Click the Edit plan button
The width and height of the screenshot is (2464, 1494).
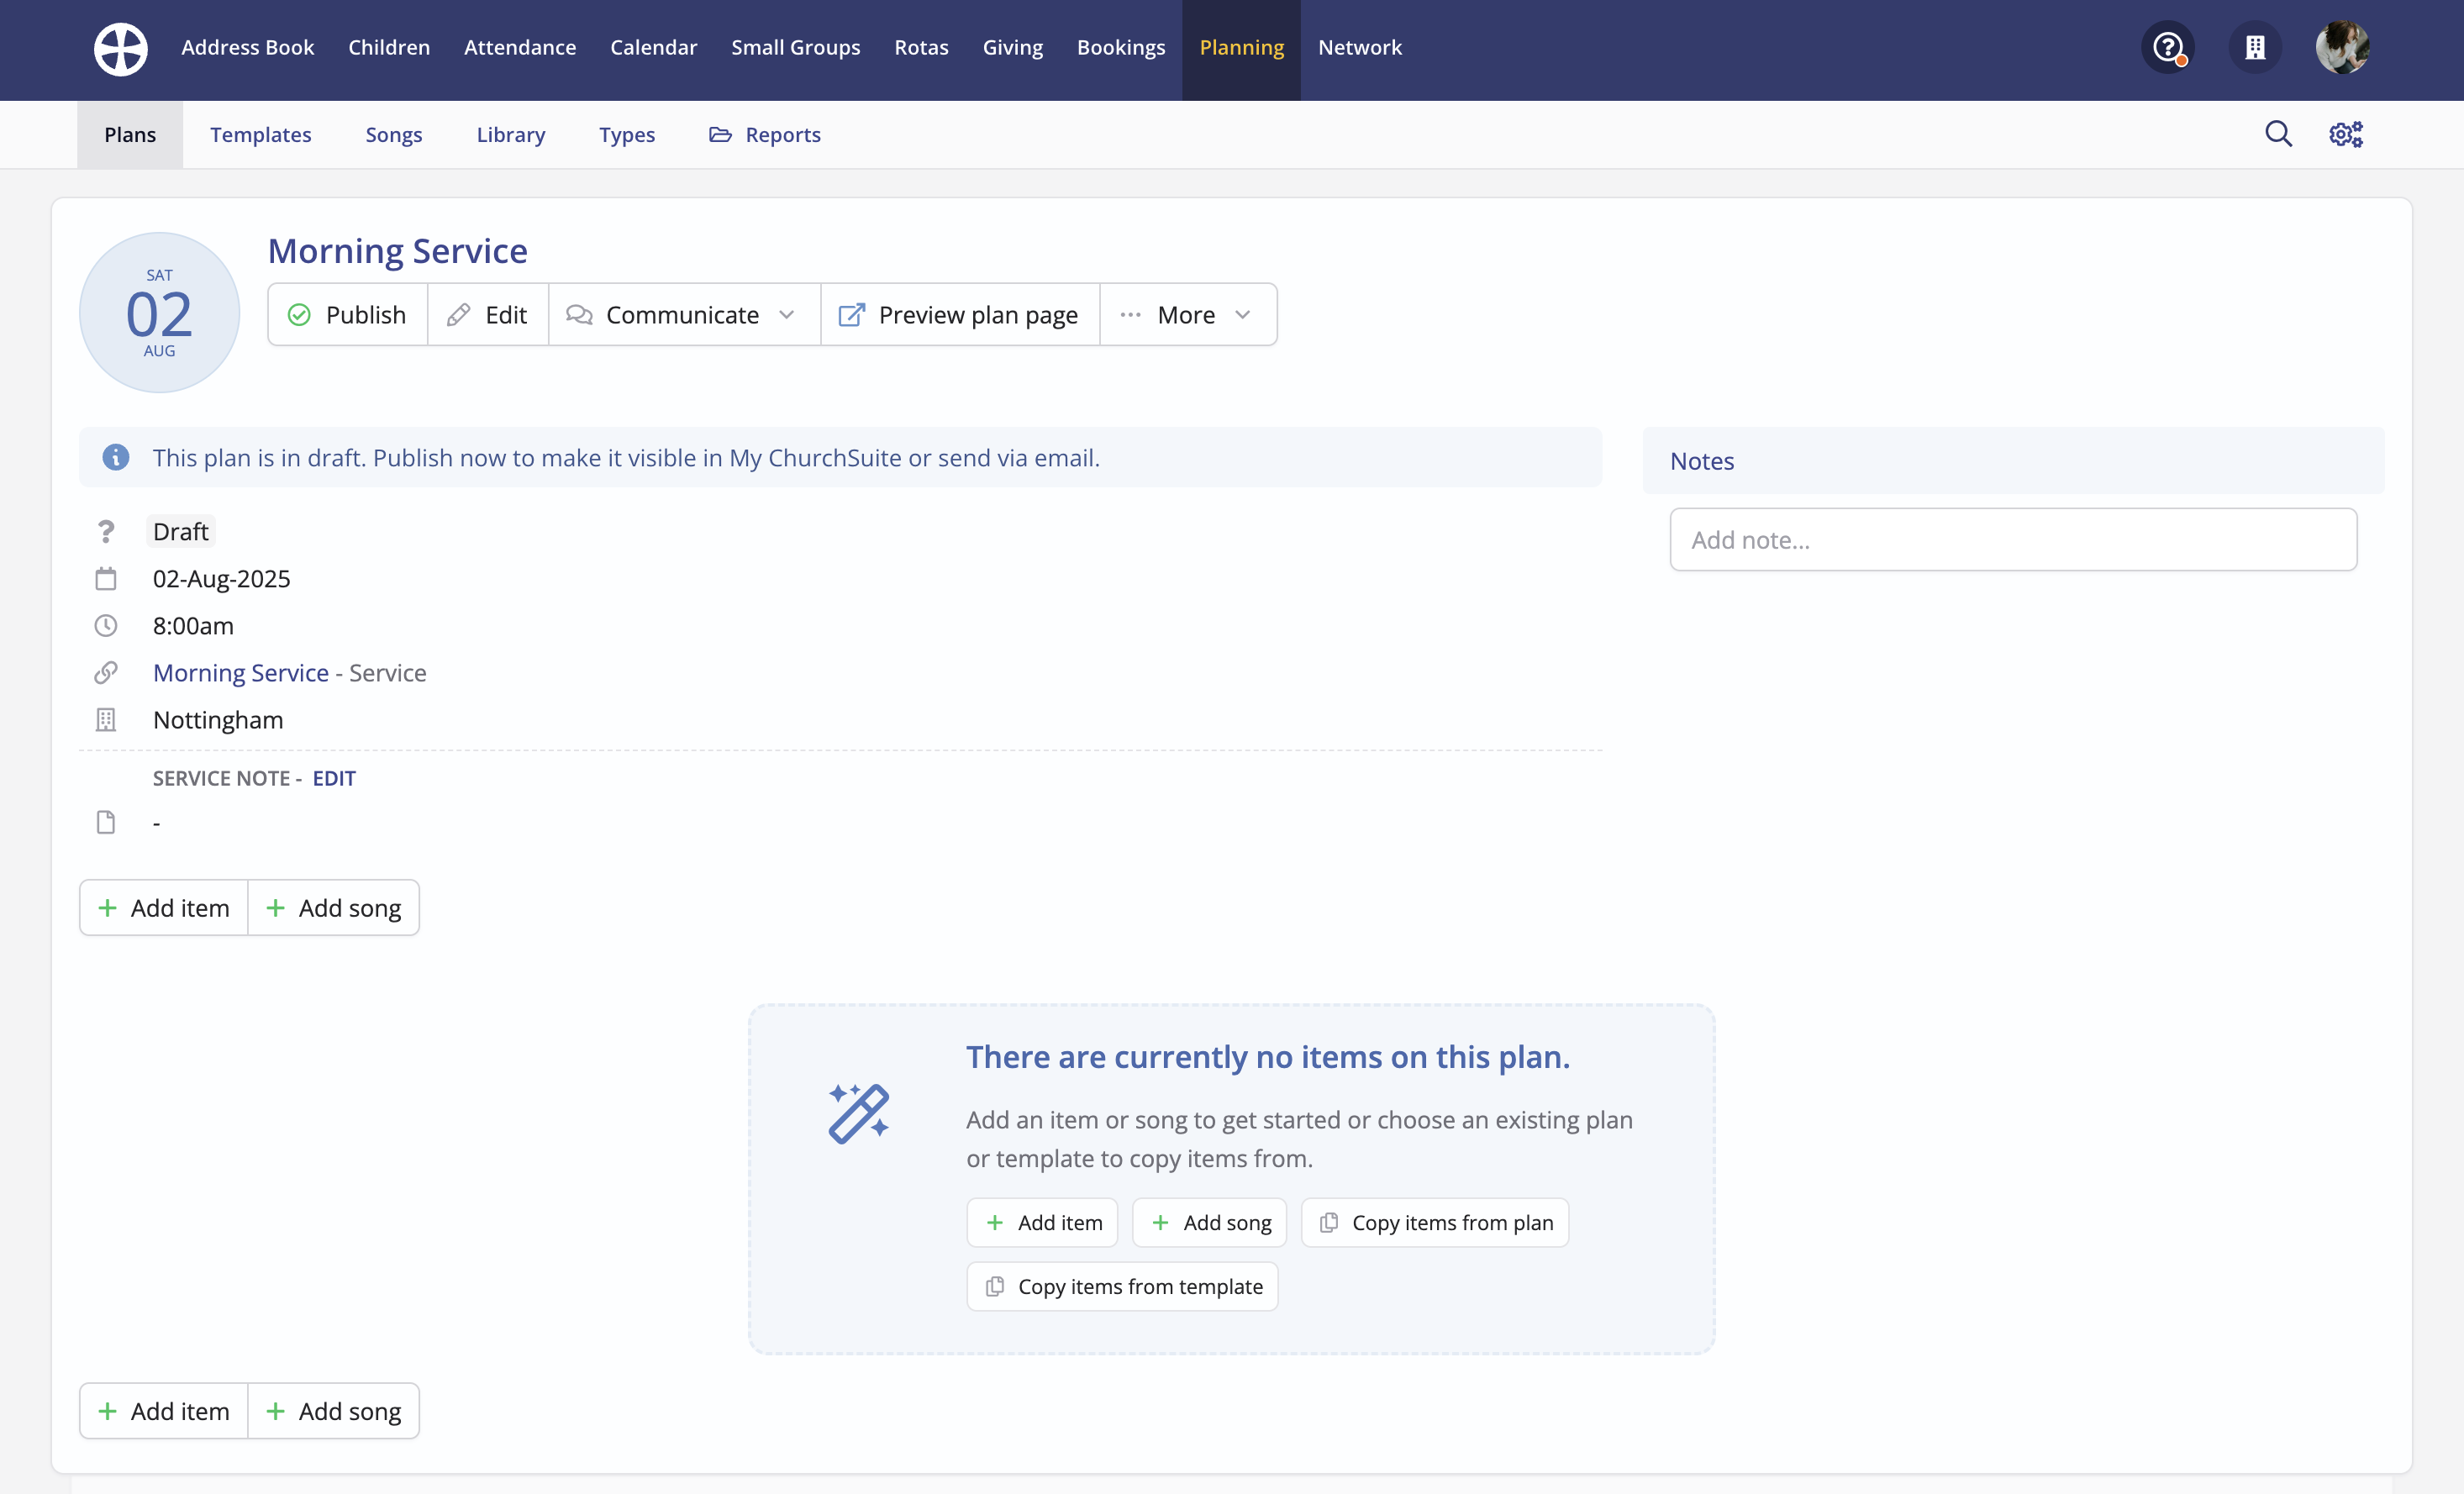point(488,315)
